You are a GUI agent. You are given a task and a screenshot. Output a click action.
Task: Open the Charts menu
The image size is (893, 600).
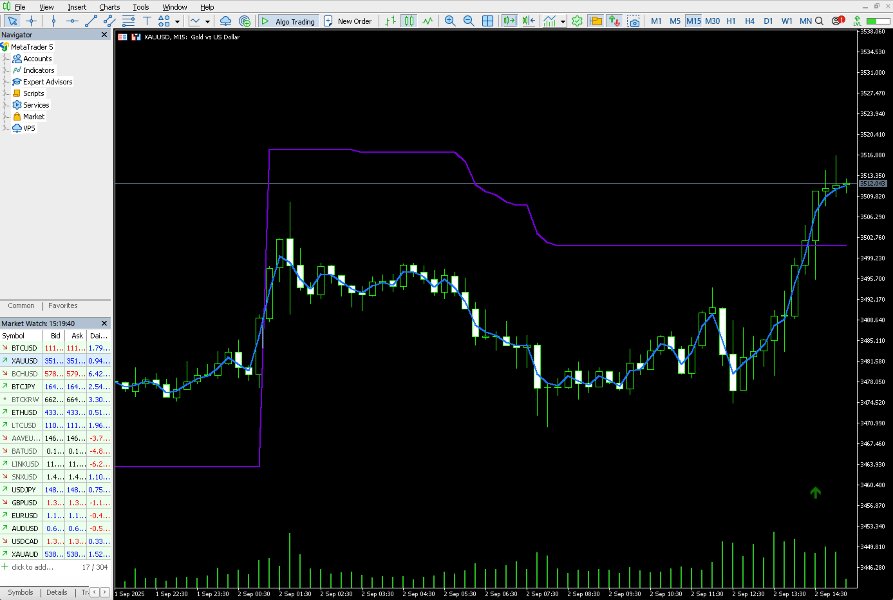tap(109, 7)
